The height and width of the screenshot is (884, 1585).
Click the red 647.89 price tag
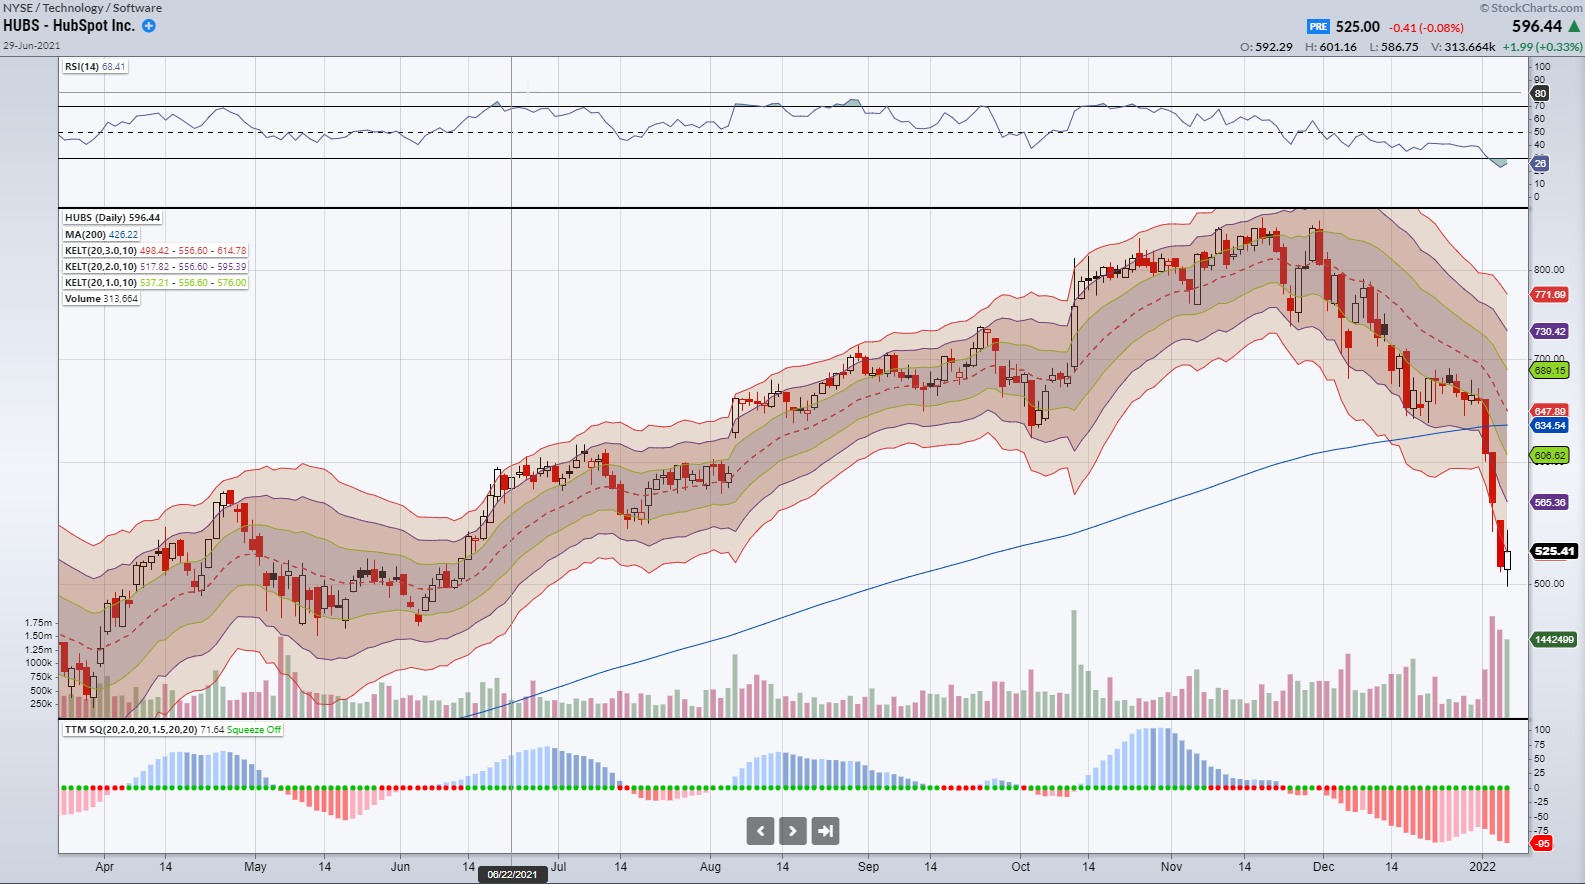[x=1550, y=411]
